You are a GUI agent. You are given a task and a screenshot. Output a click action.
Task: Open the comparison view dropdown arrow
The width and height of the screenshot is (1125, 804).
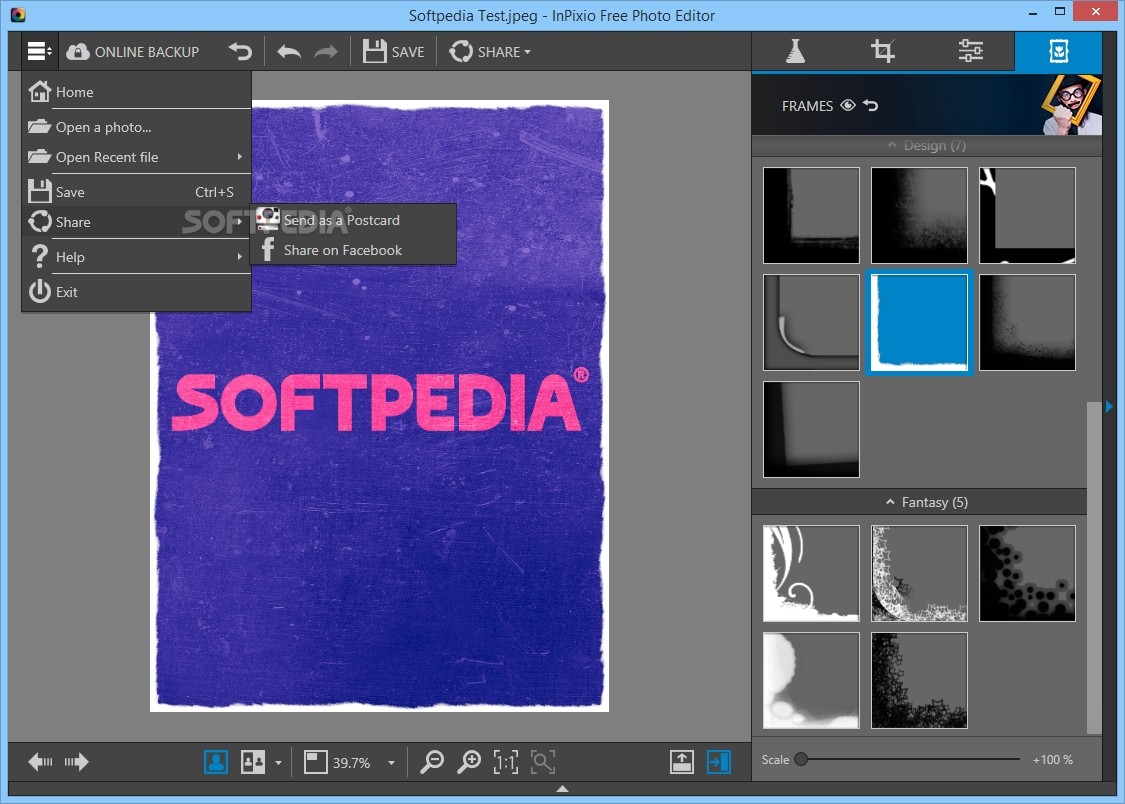click(278, 762)
